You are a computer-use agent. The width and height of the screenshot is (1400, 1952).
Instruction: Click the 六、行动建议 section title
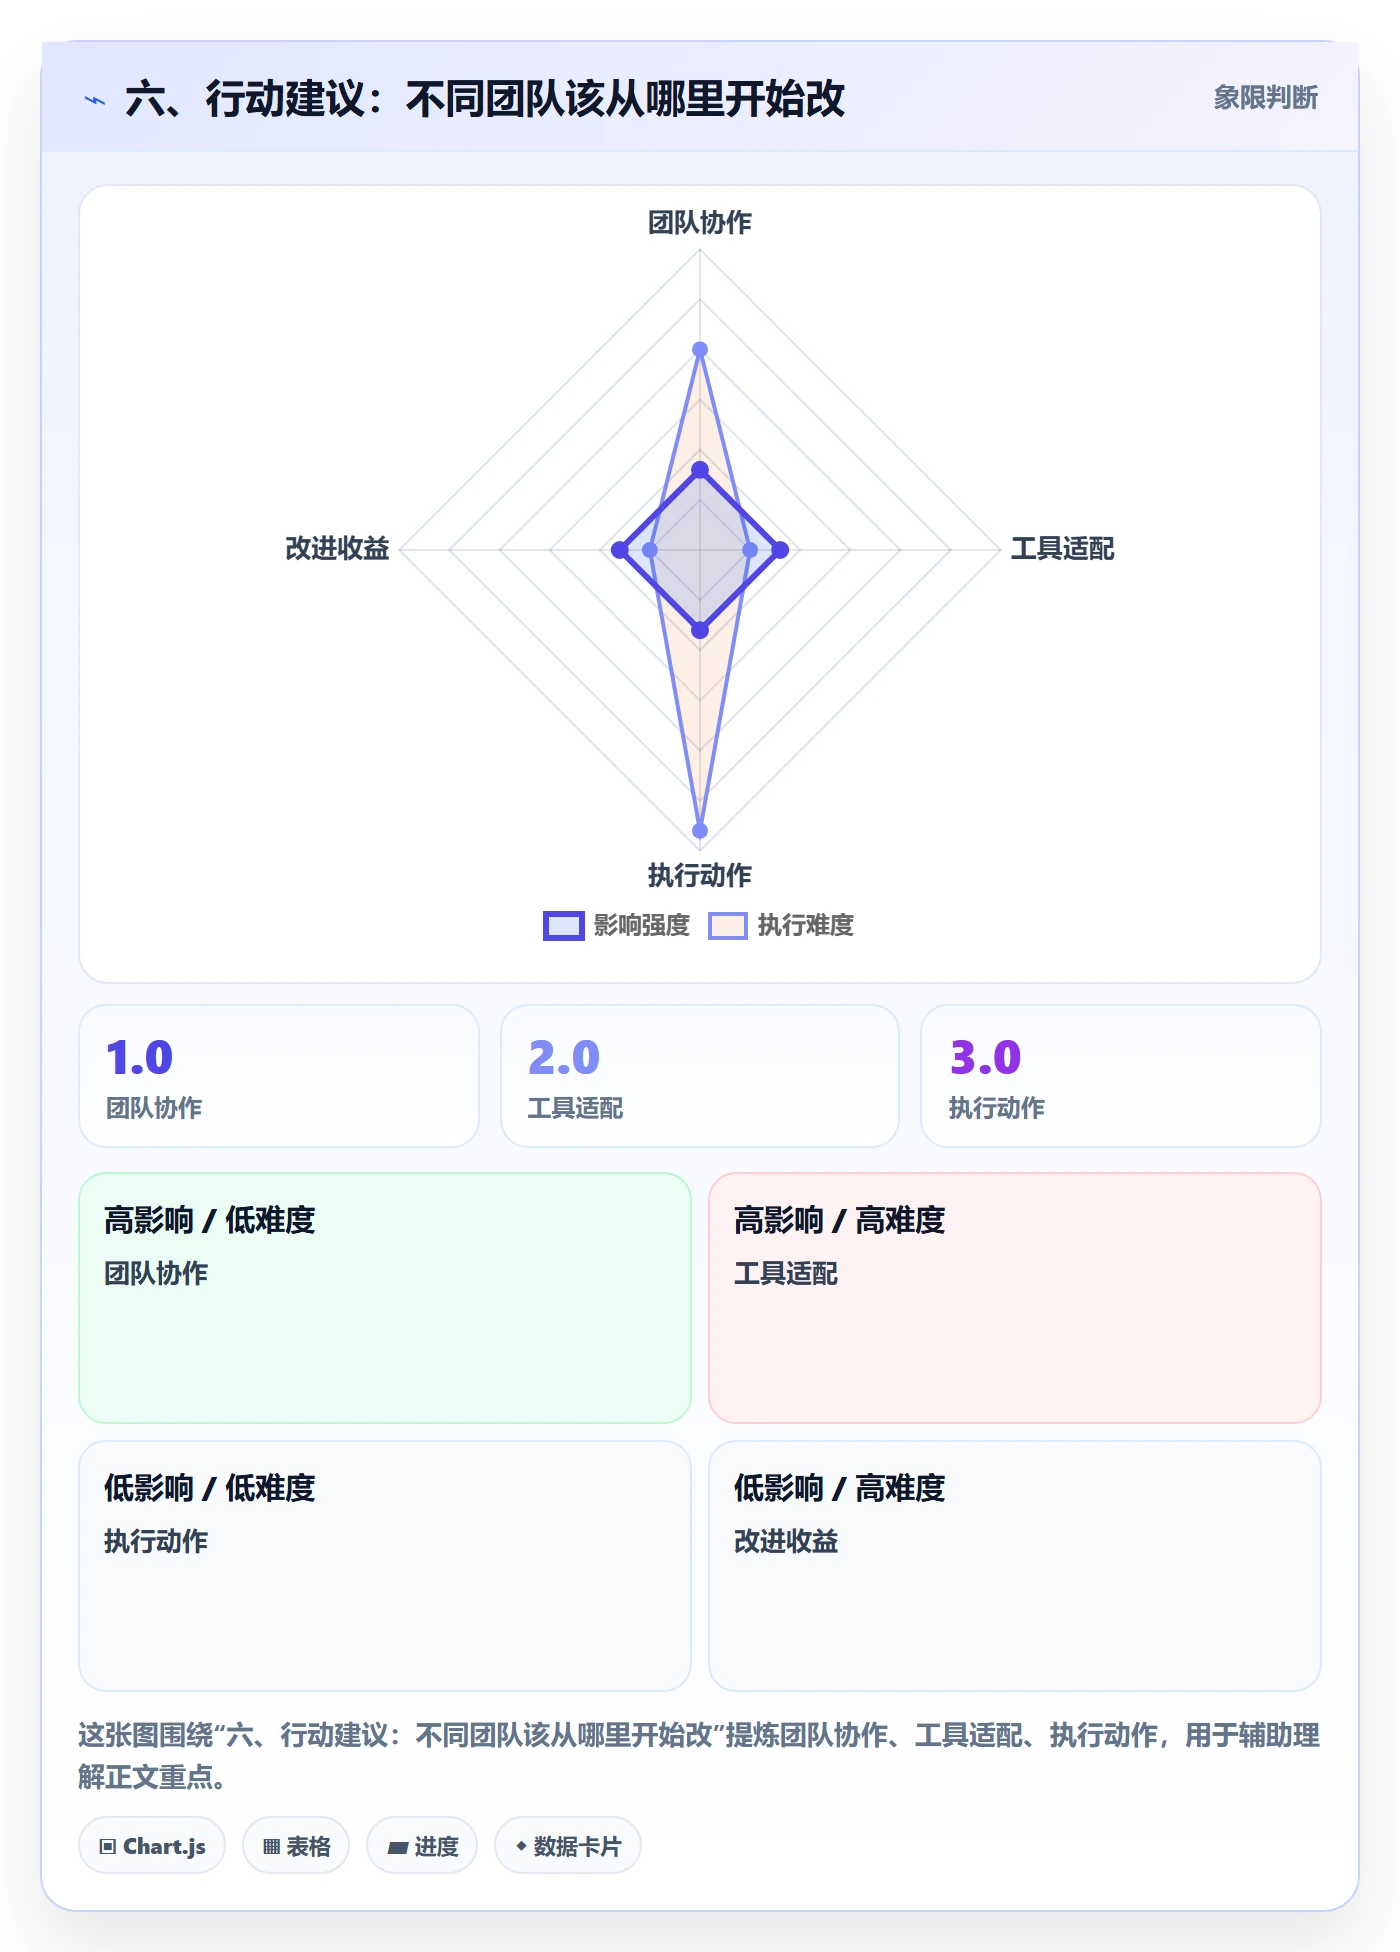coord(485,99)
